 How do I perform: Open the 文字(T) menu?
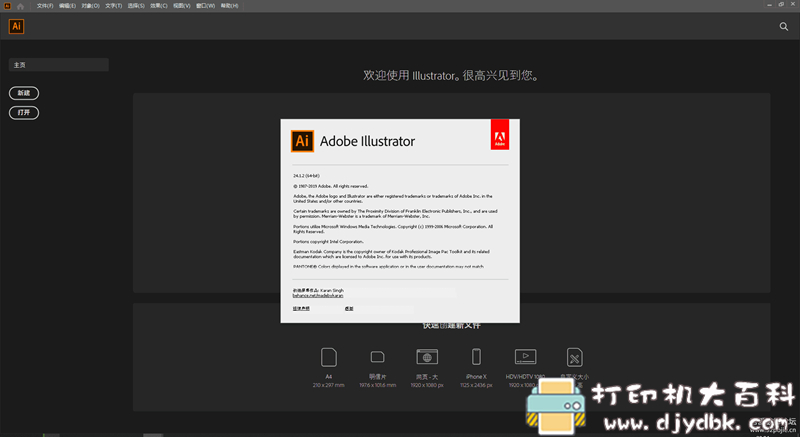(113, 6)
